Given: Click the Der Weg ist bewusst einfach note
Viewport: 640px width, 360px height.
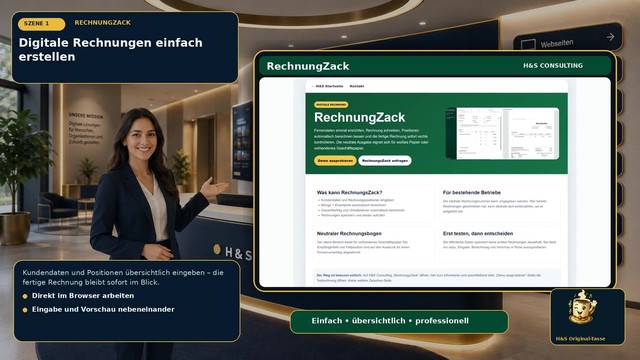Looking at the screenshot, I should coord(436,278).
